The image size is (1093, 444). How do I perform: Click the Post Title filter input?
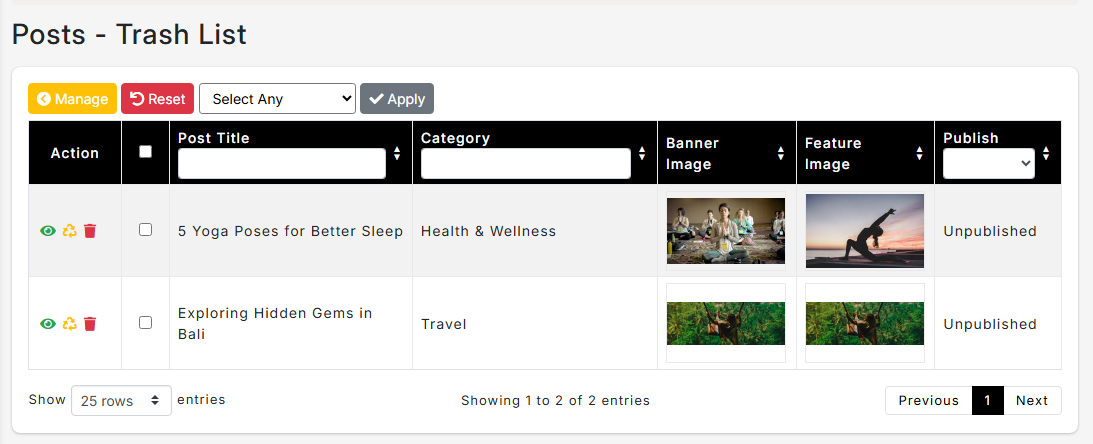(282, 163)
